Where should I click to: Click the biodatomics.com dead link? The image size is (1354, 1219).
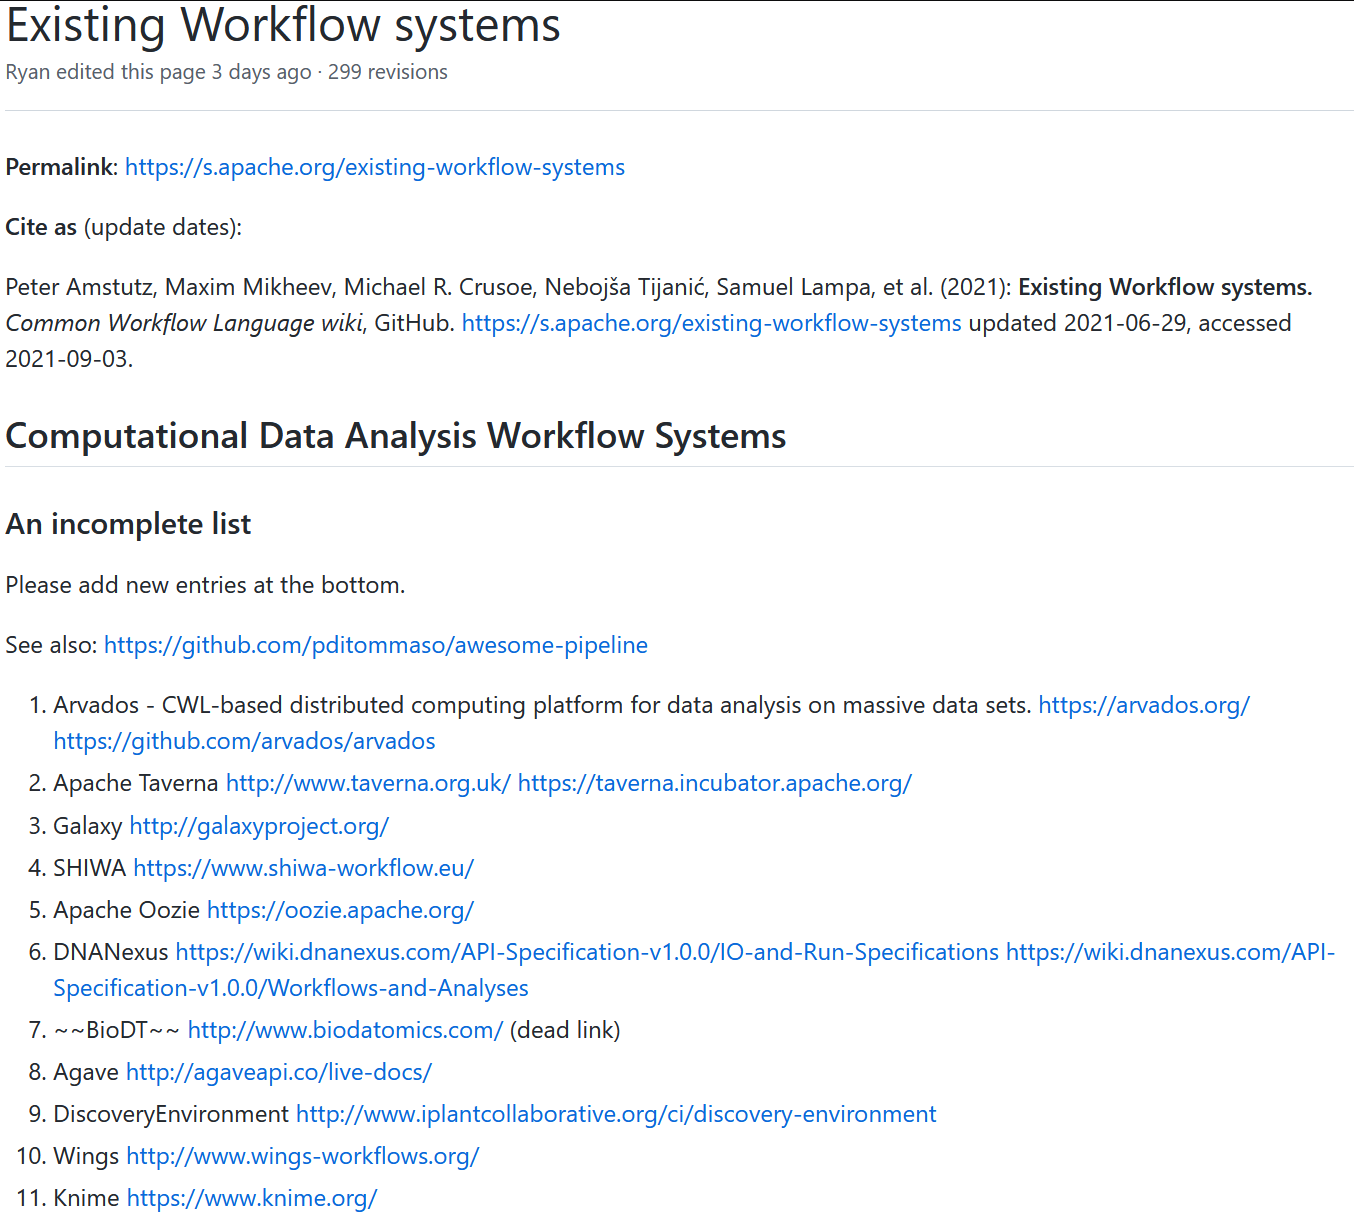(345, 1030)
